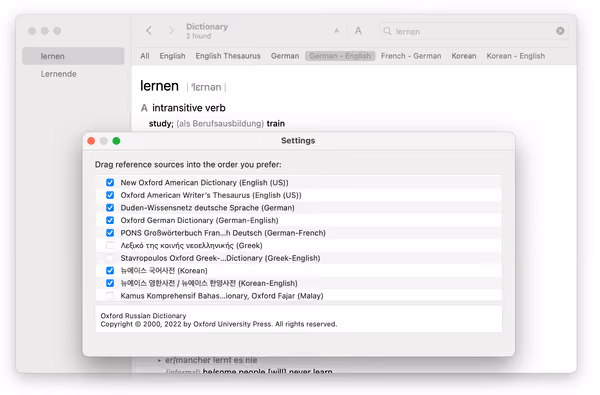Go forward with the right chevron
This screenshot has height=395, width=600.
[x=171, y=31]
